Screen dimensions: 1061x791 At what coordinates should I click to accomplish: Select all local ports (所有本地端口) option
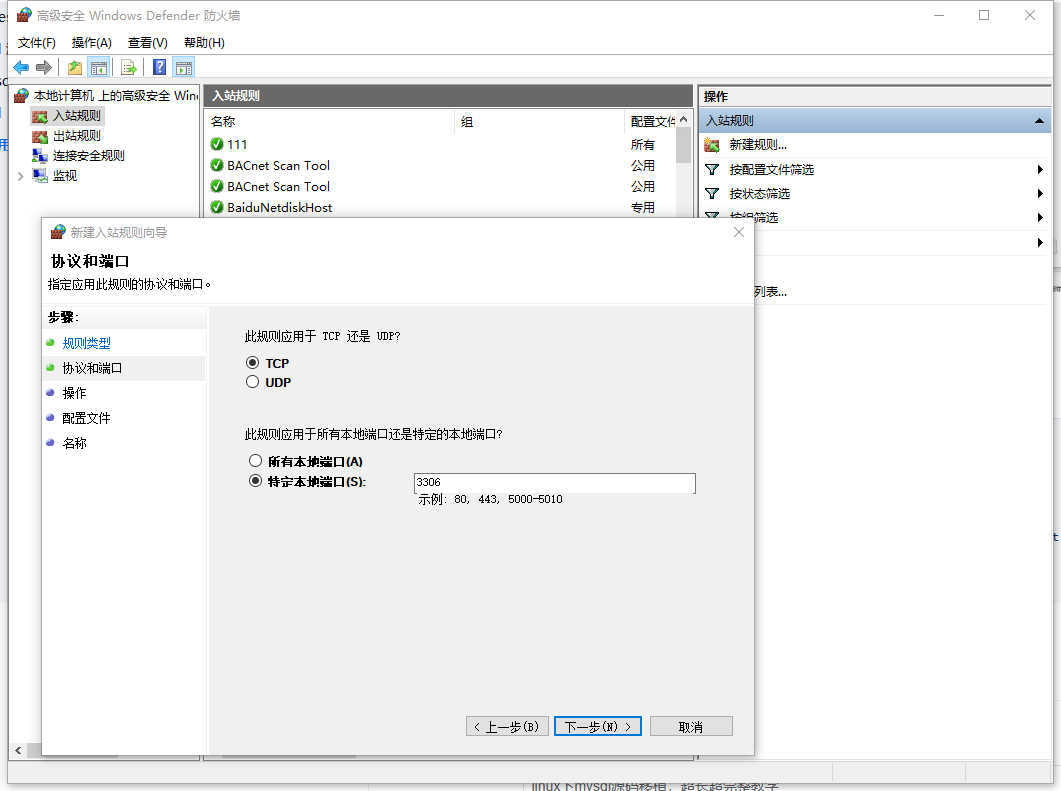pyautogui.click(x=255, y=461)
